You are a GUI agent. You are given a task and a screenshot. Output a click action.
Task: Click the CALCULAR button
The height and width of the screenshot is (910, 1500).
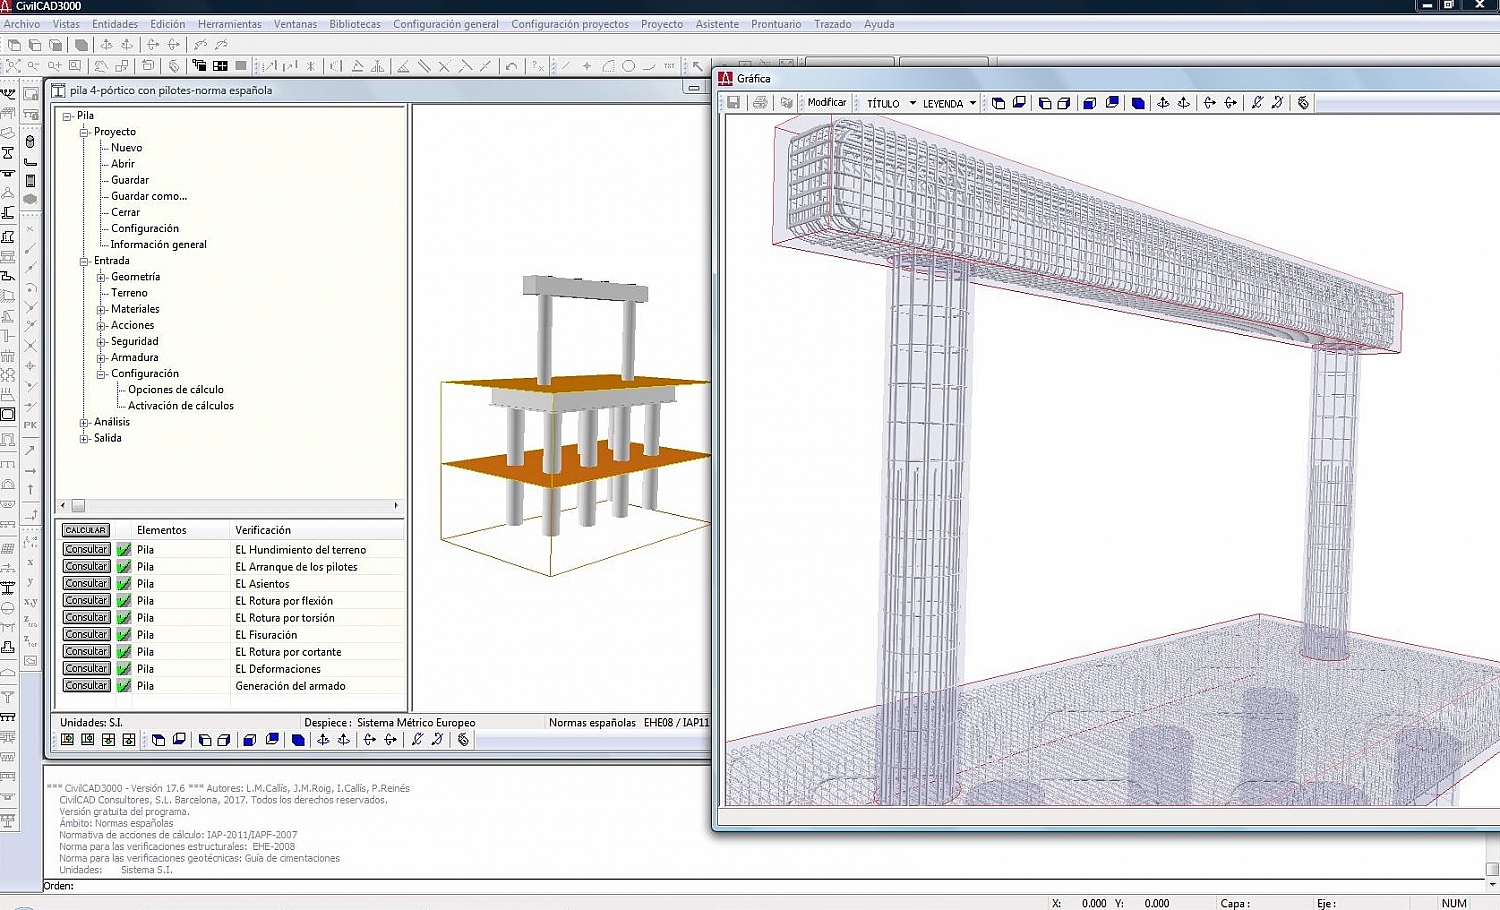tap(85, 530)
